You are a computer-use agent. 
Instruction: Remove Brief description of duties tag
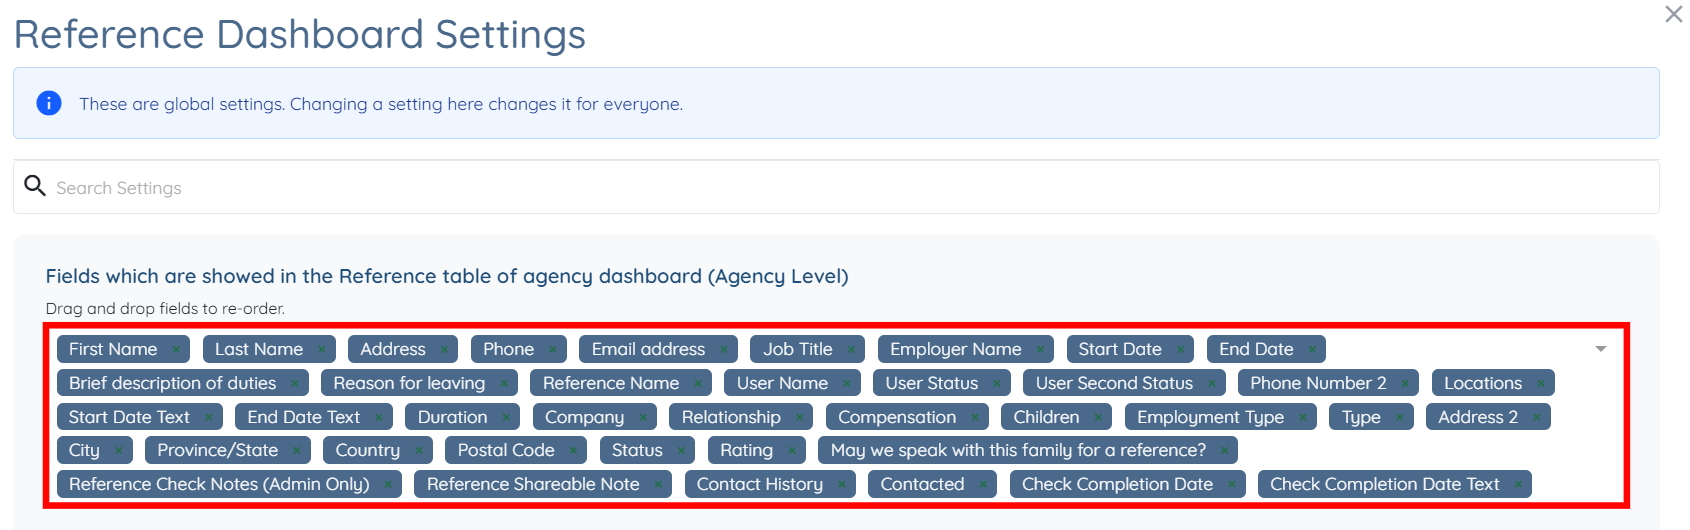295,383
